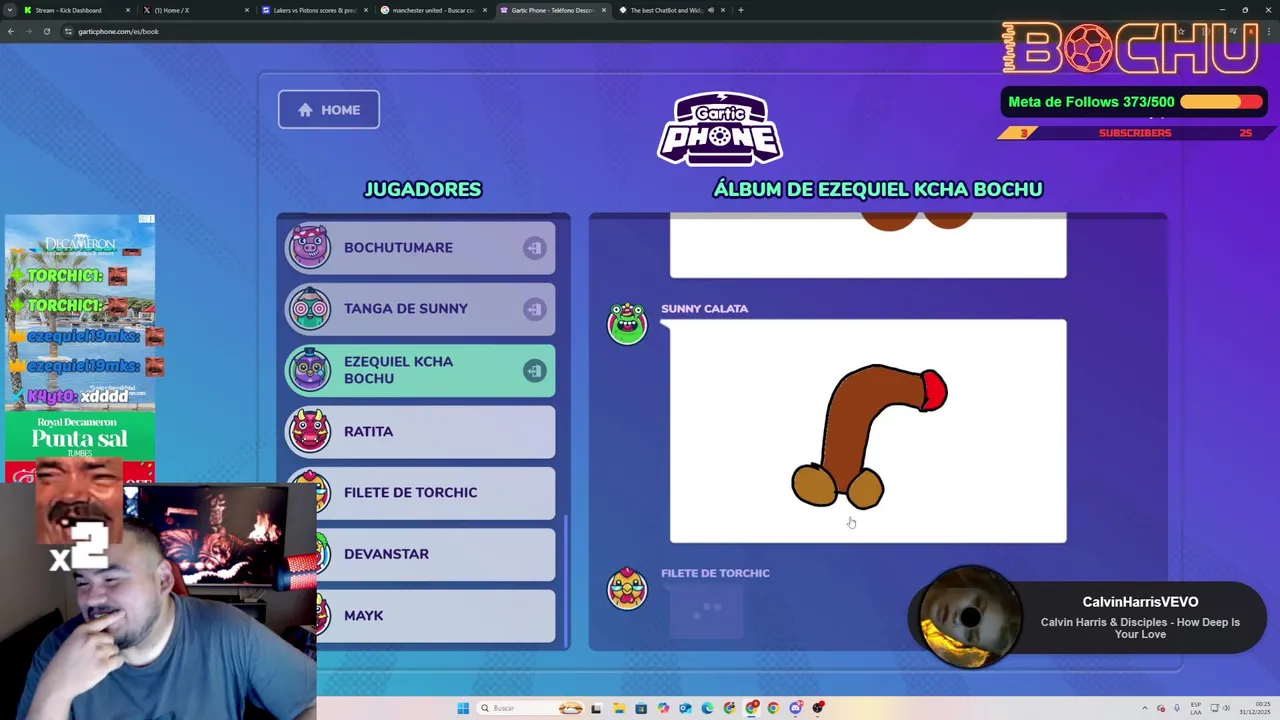
Task: Click FILETE DE TORCHIC's avatar in album
Action: [x=627, y=588]
